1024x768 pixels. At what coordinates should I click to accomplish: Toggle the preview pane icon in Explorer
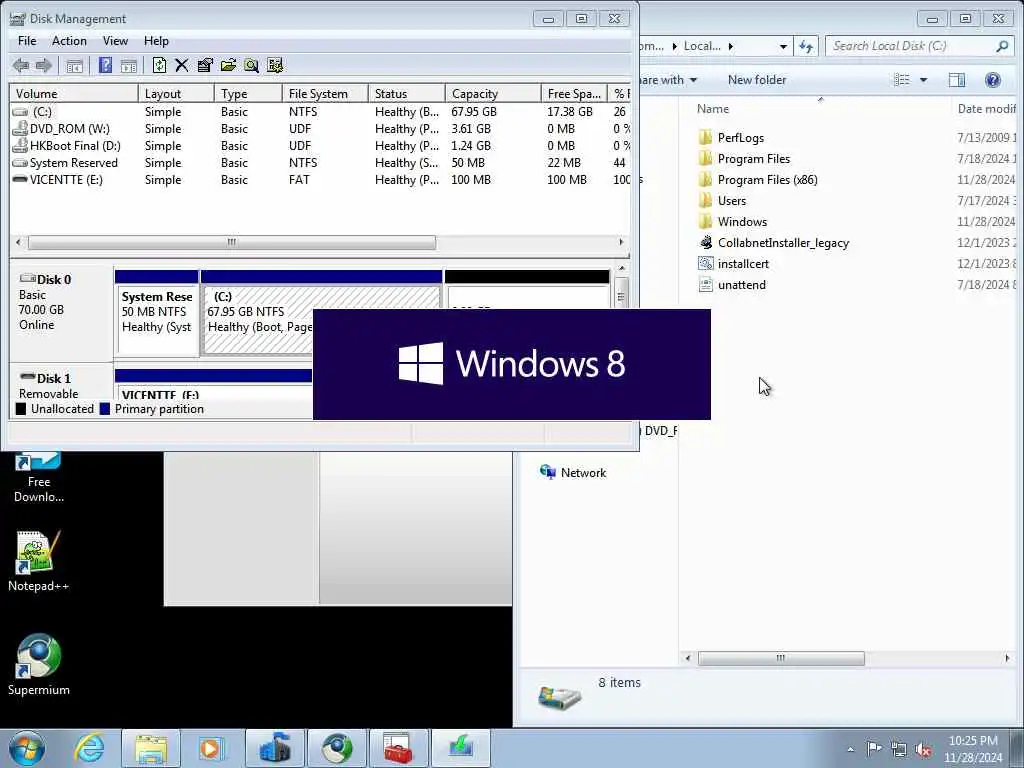pyautogui.click(x=957, y=80)
